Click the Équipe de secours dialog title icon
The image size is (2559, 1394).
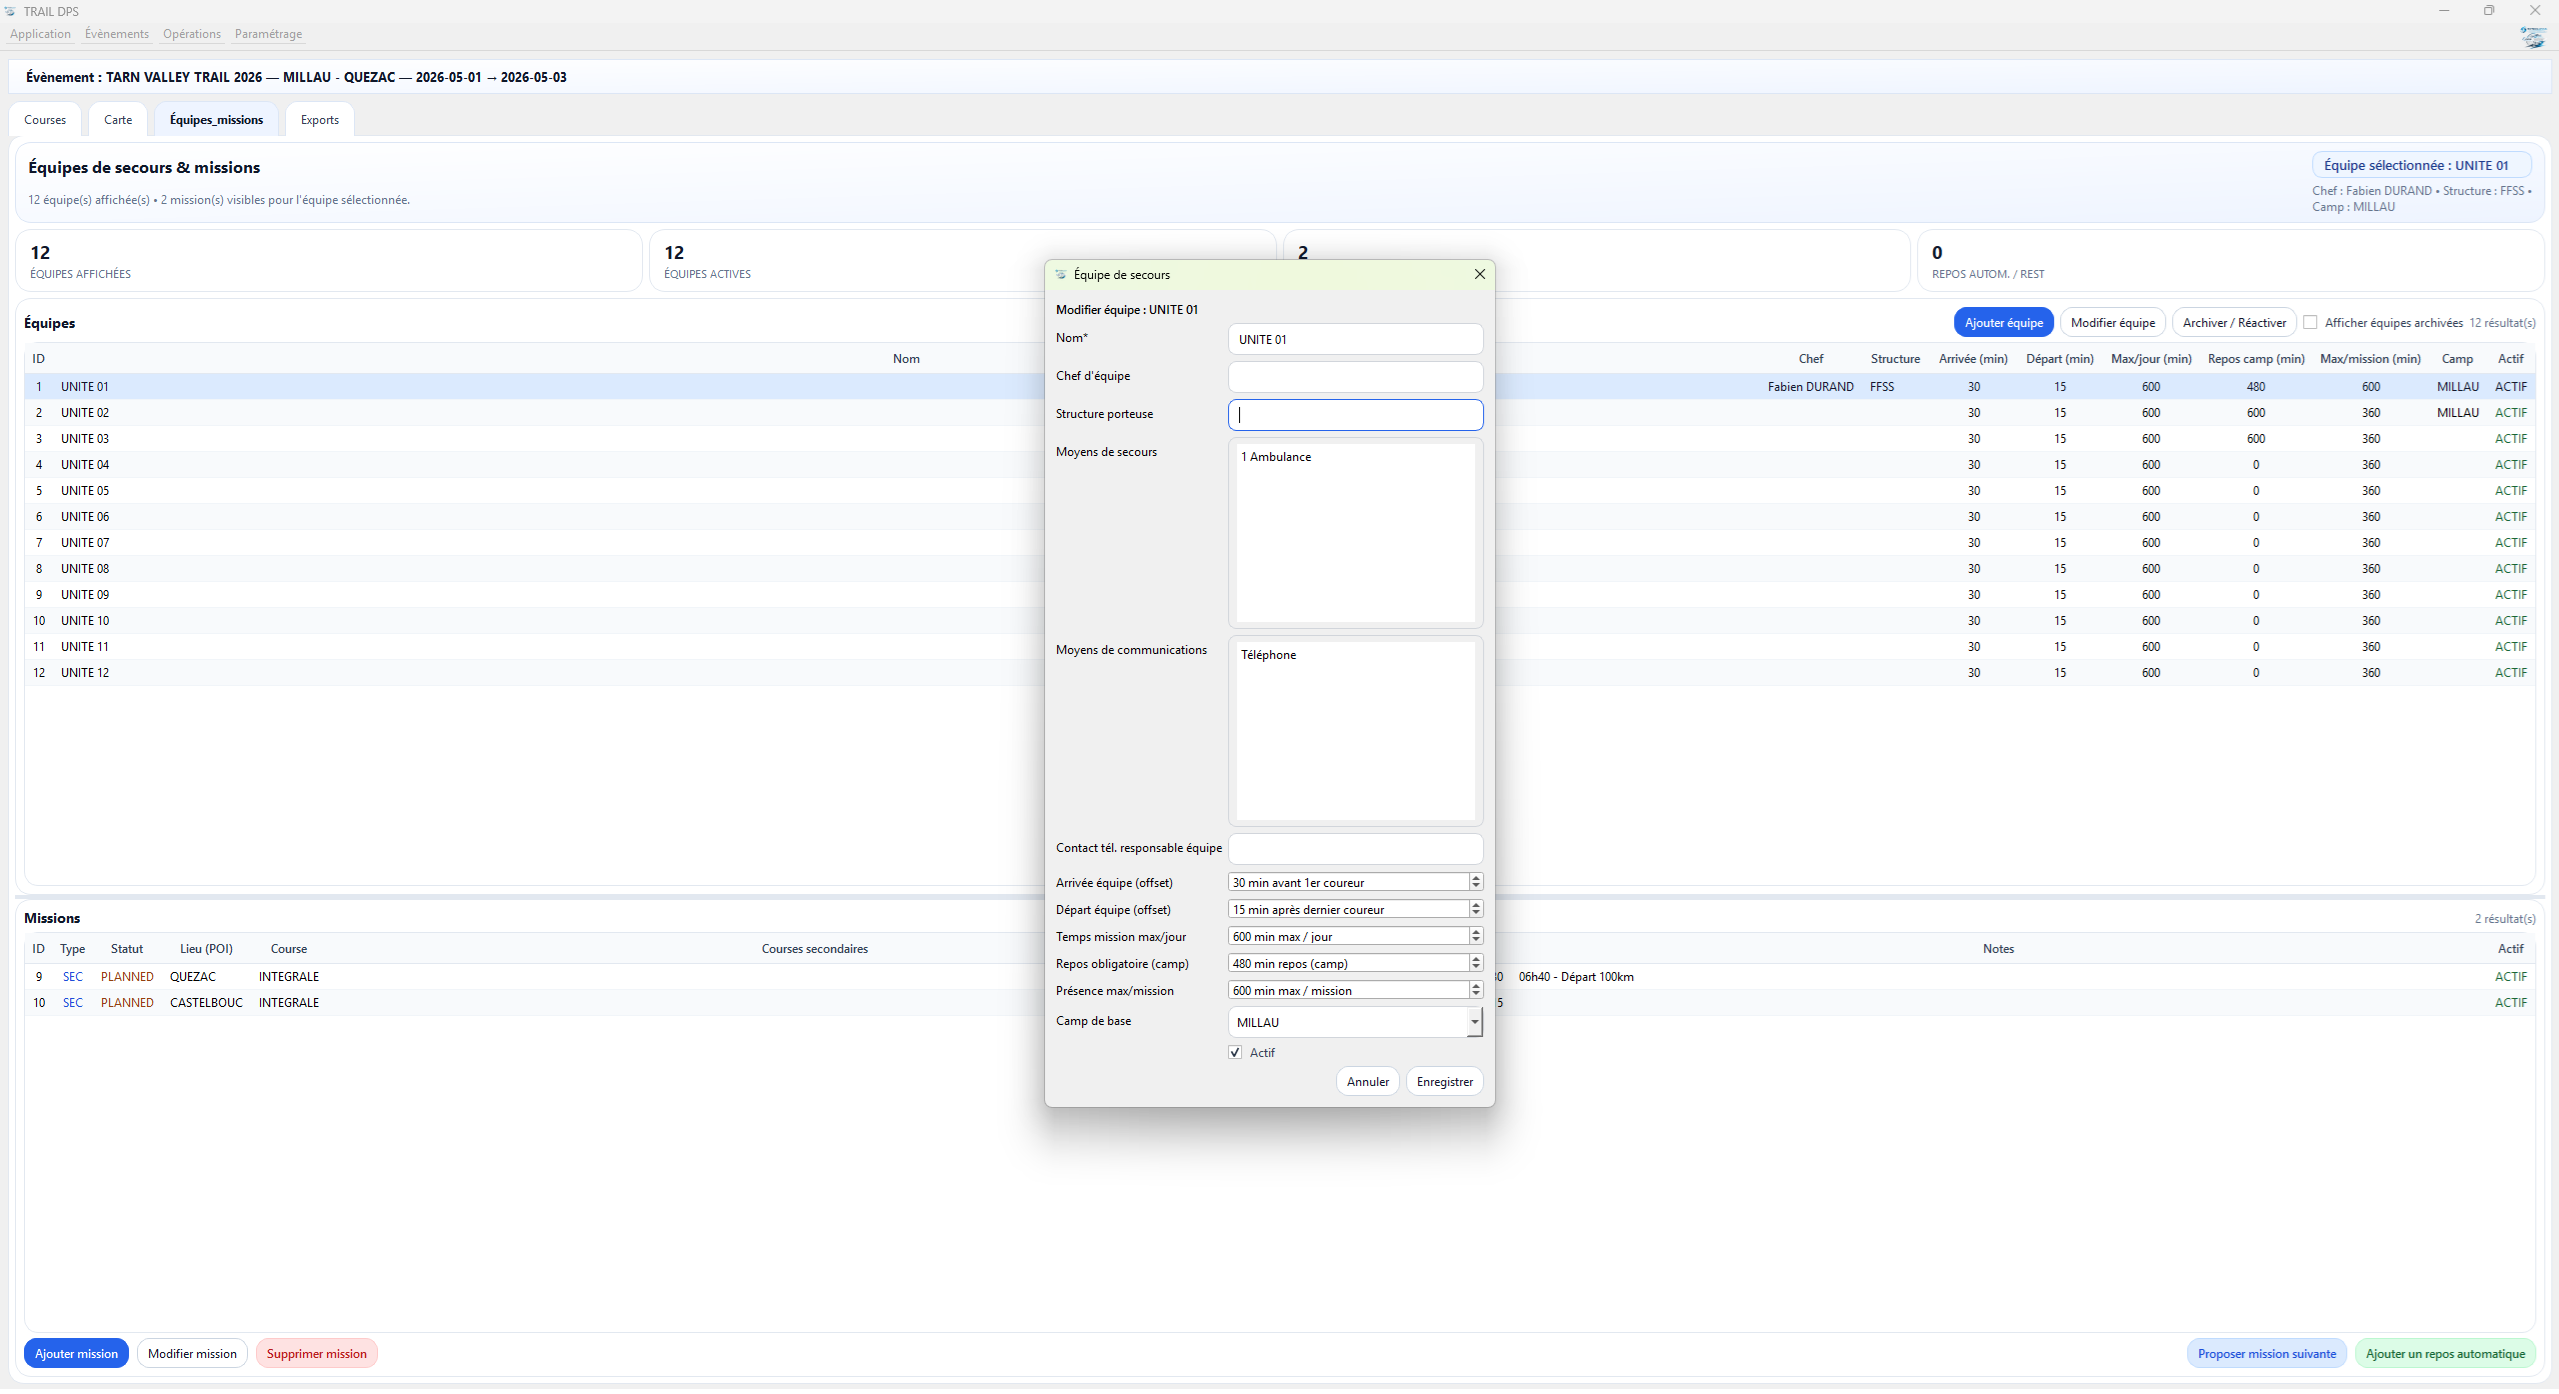click(x=1061, y=274)
